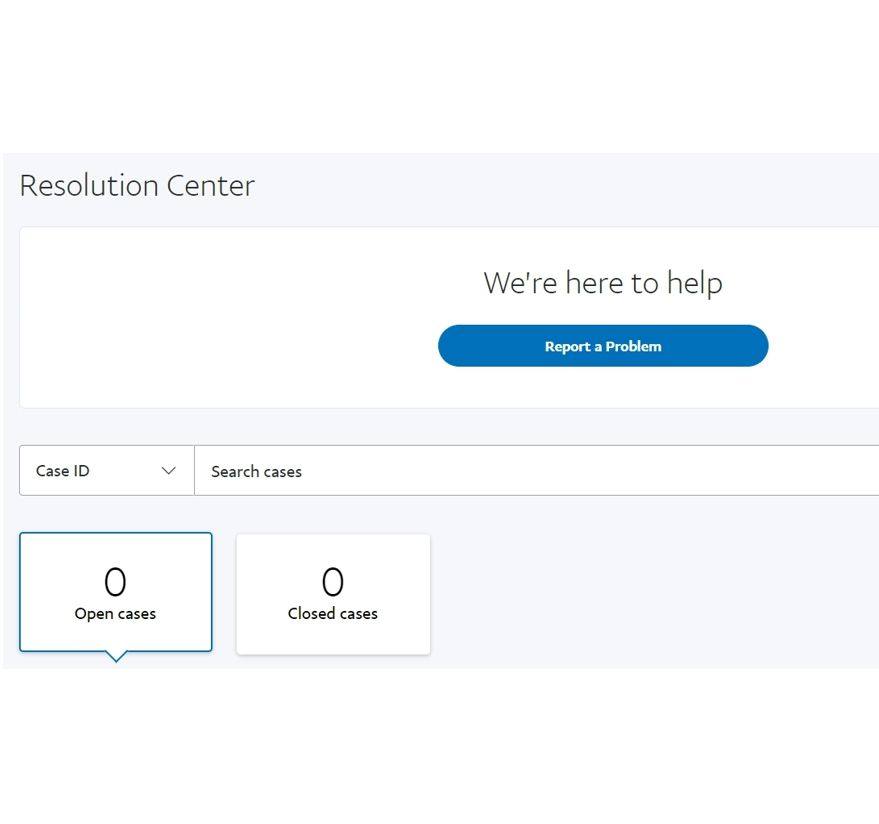This screenshot has height=824, width=879.
Task: Switch to the Closed cases tab card
Action: [x=333, y=594]
